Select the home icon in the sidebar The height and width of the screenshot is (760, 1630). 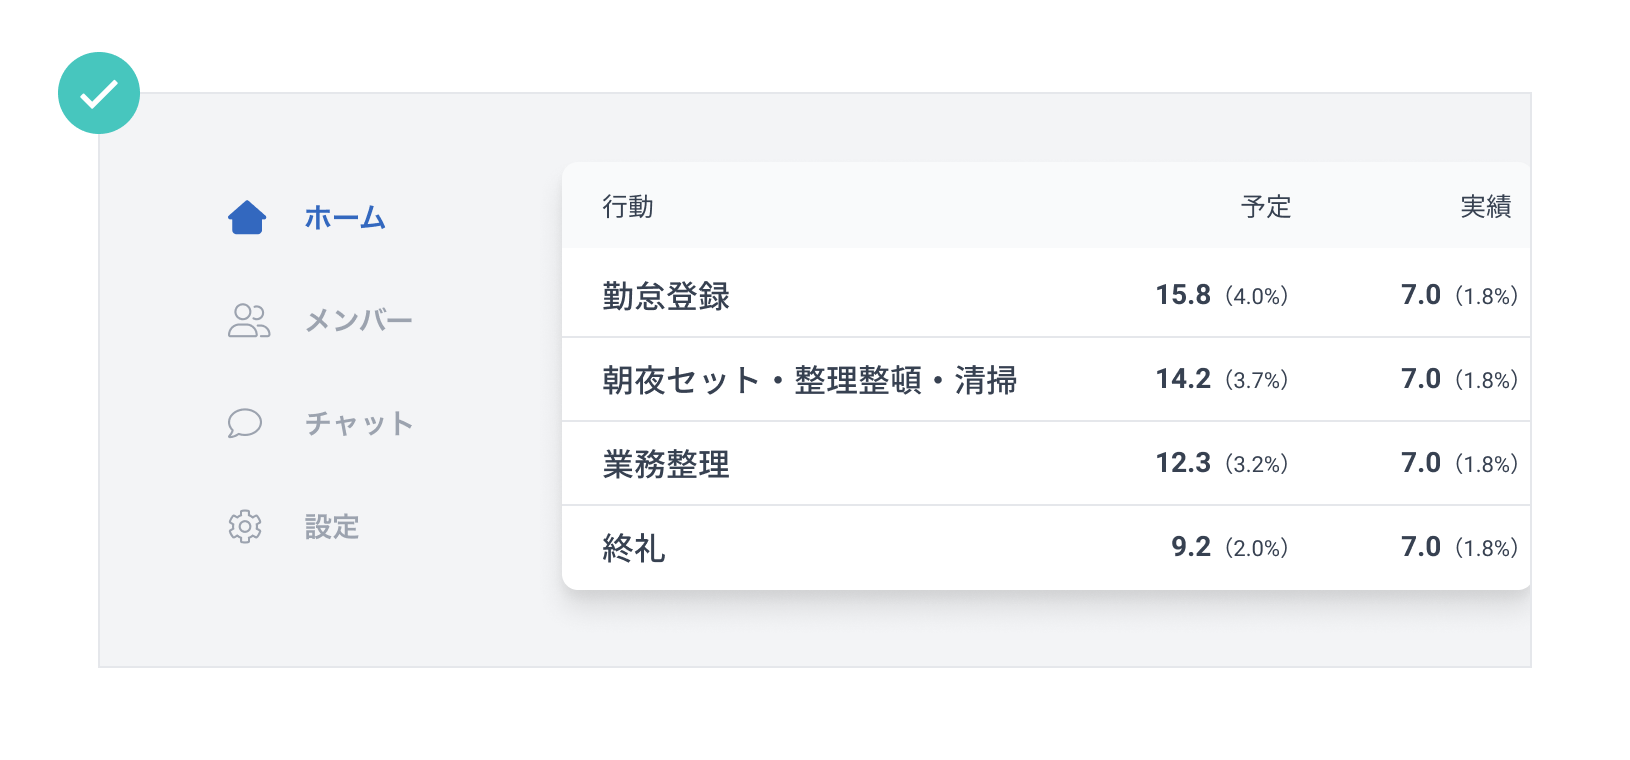(x=247, y=217)
